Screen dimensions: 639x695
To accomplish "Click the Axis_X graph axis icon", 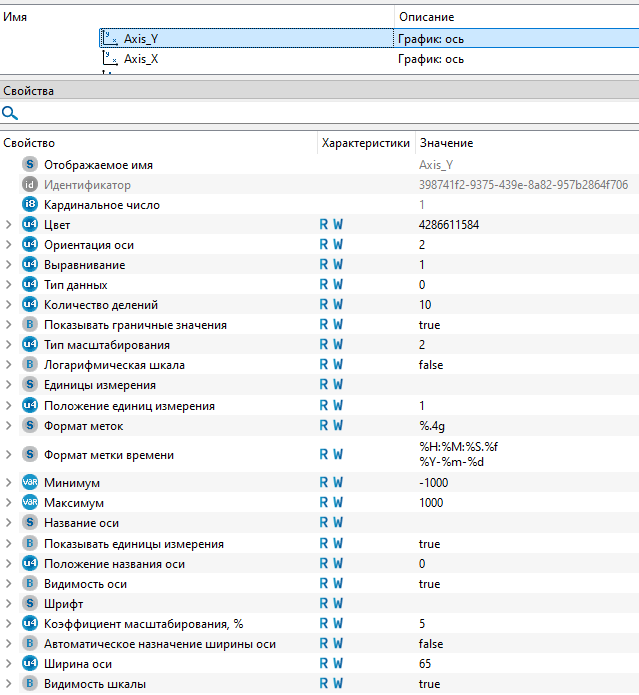I will (x=110, y=58).
